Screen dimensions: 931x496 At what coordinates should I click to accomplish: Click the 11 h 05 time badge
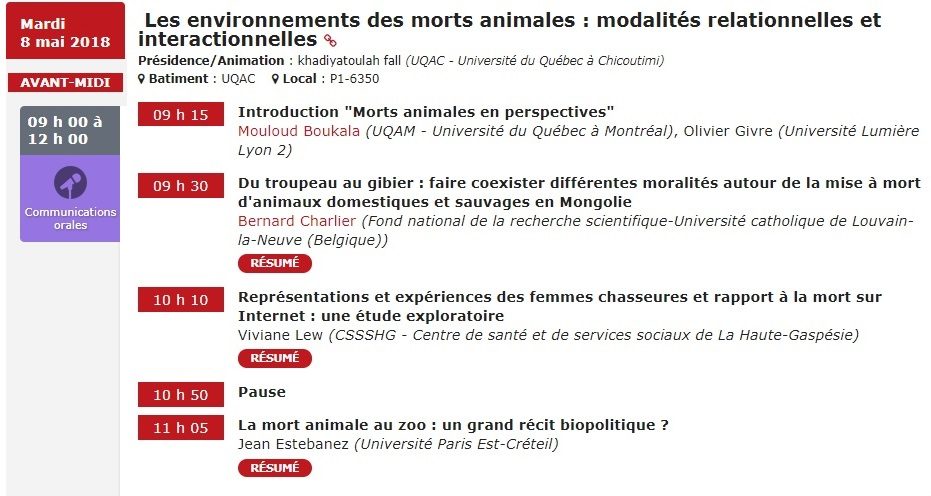[x=180, y=428]
